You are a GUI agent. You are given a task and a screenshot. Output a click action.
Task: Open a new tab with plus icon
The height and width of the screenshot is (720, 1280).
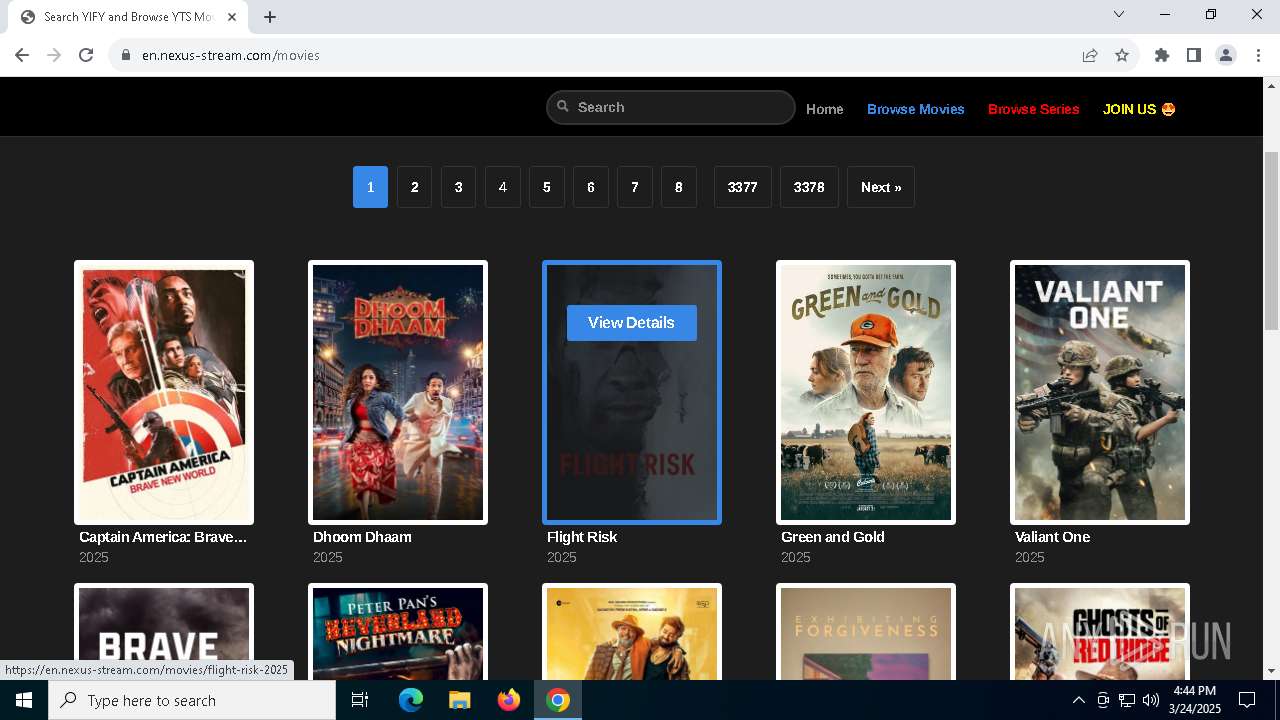(x=270, y=16)
